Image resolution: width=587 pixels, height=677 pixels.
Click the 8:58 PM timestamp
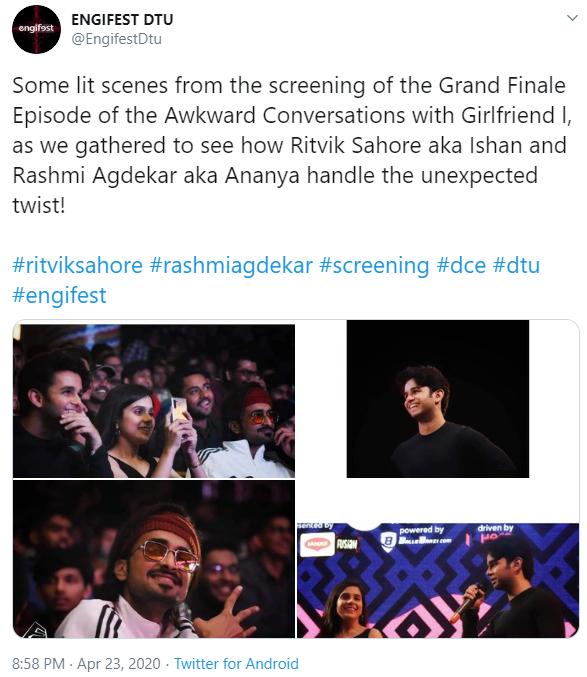[x=38, y=664]
